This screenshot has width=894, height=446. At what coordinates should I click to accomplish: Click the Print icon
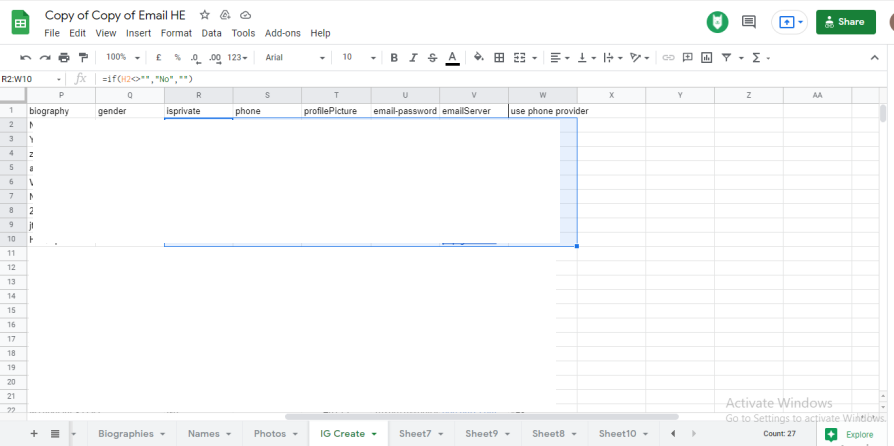[64, 58]
